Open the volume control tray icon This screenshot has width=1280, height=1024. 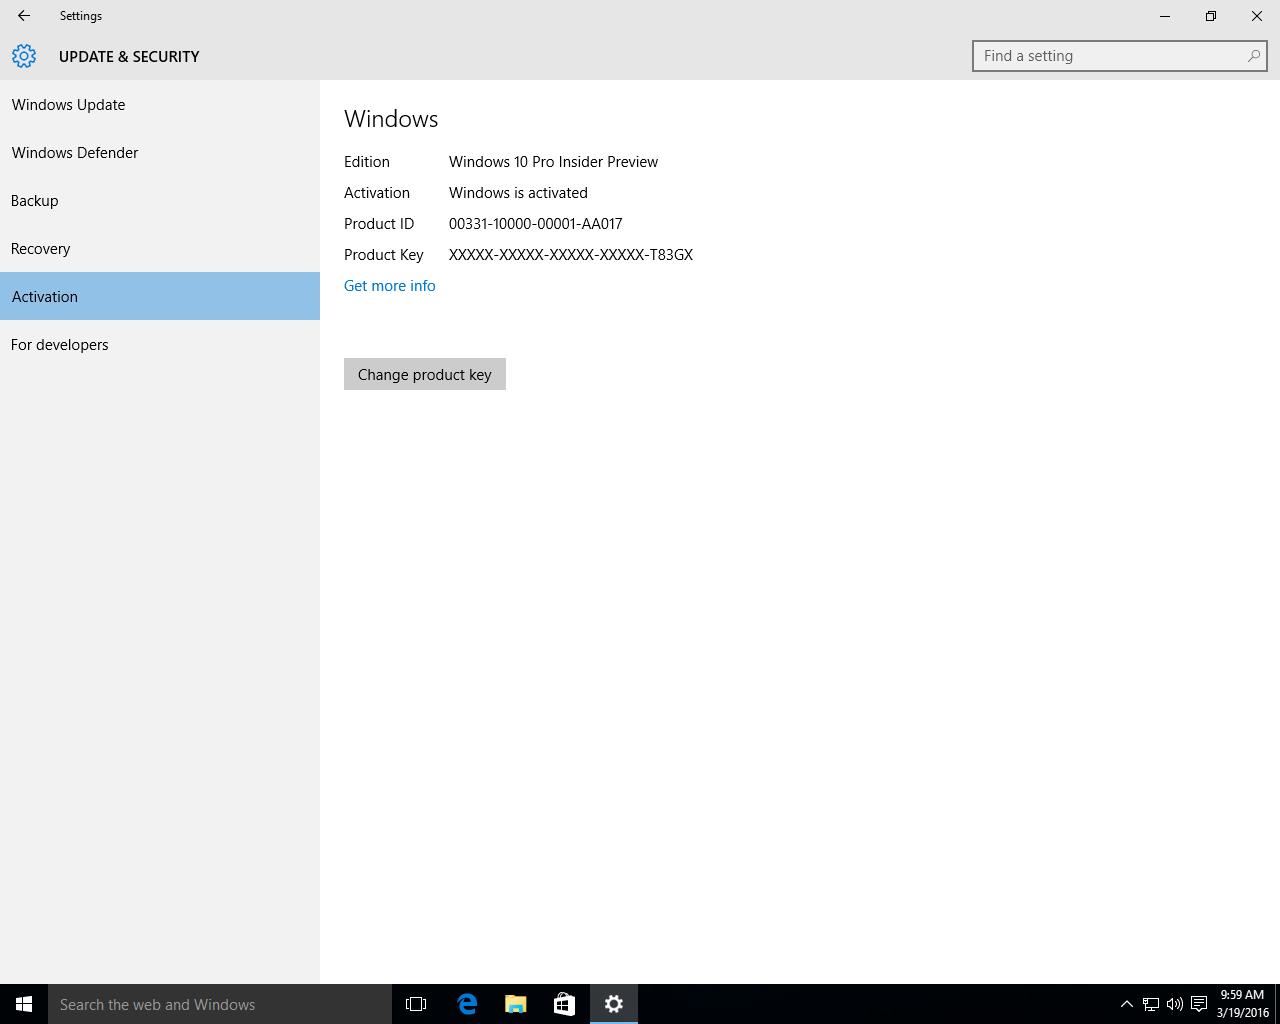click(1174, 1004)
